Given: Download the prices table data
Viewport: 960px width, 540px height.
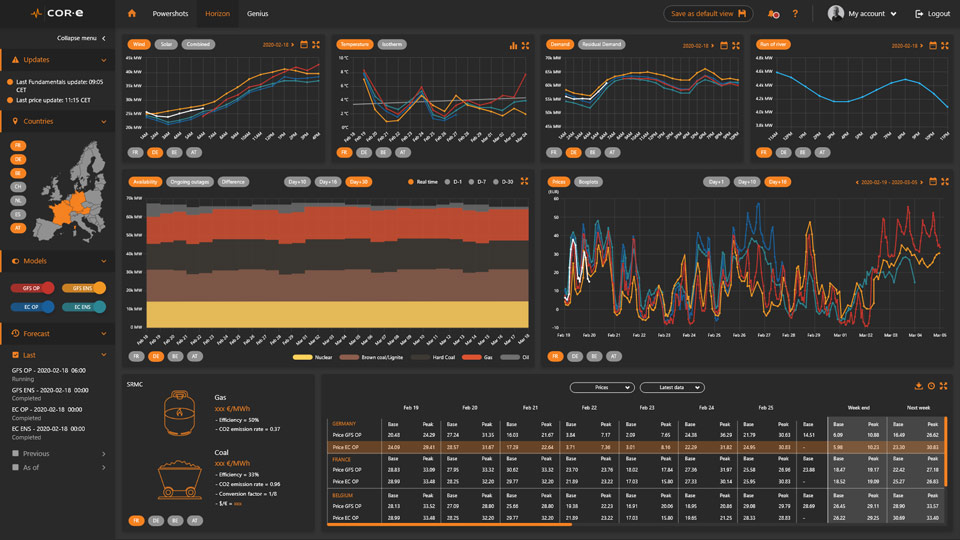Looking at the screenshot, I should pos(919,386).
